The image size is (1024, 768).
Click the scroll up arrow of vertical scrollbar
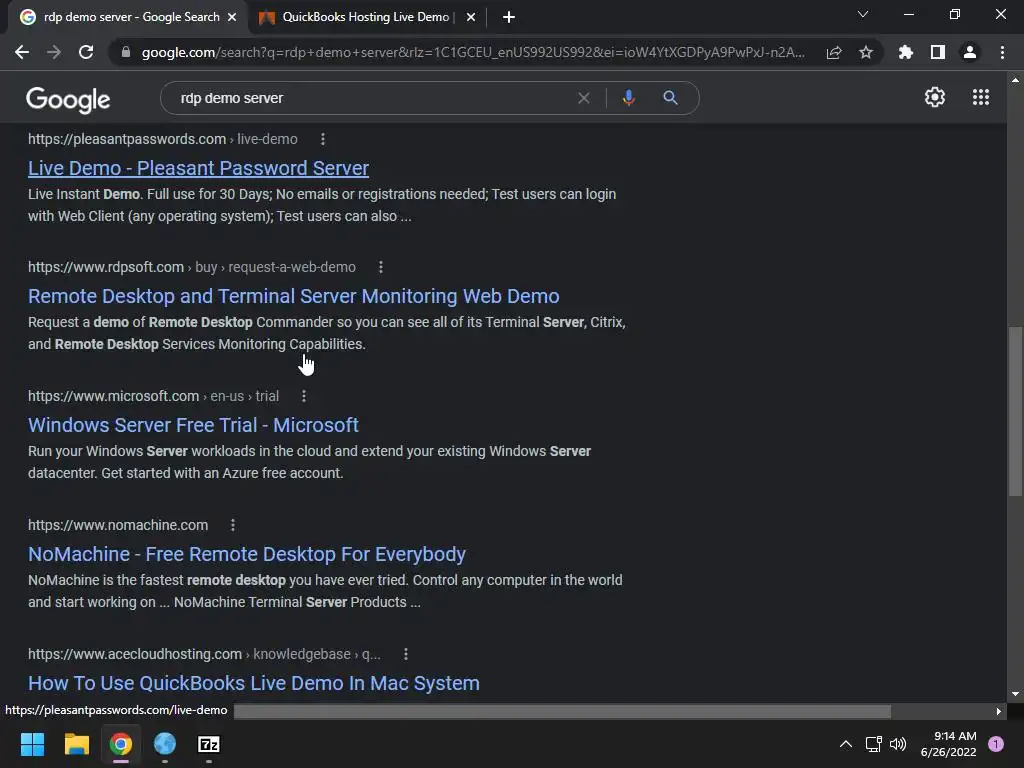[1015, 80]
